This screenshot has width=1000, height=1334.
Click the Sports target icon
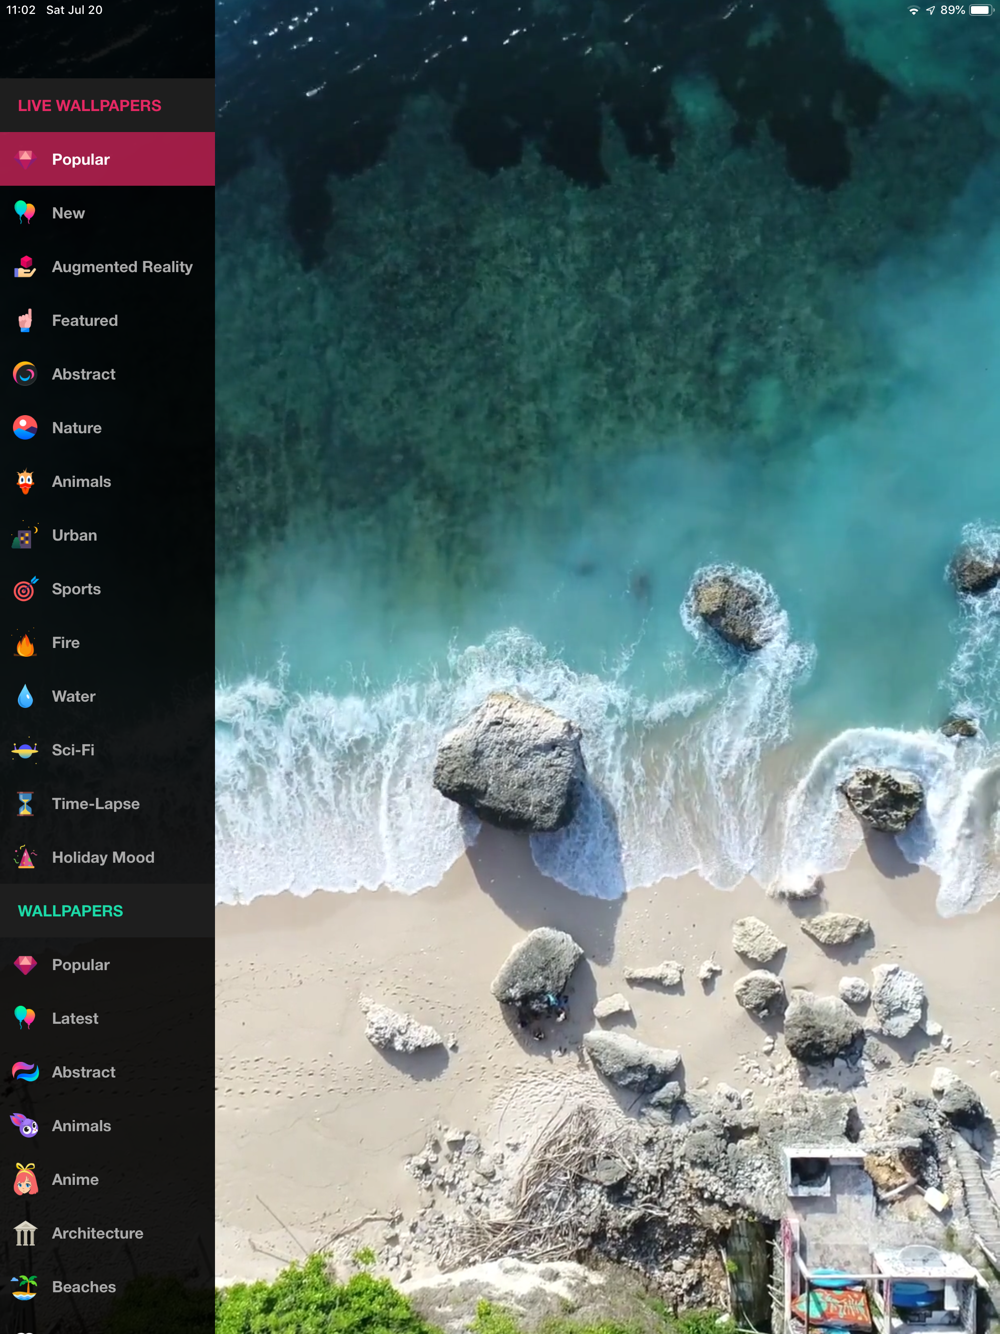(25, 589)
